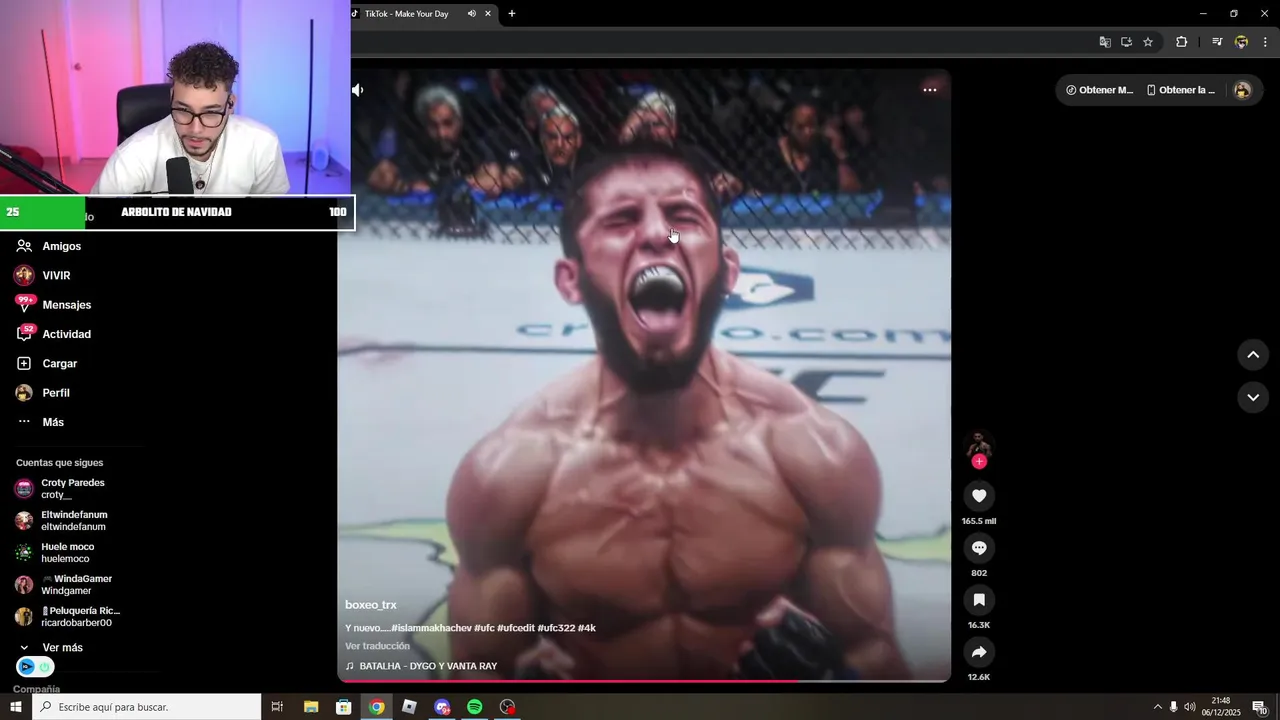The width and height of the screenshot is (1280, 720).
Task: Expand the Más menu in the sidebar
Action: coord(53,422)
